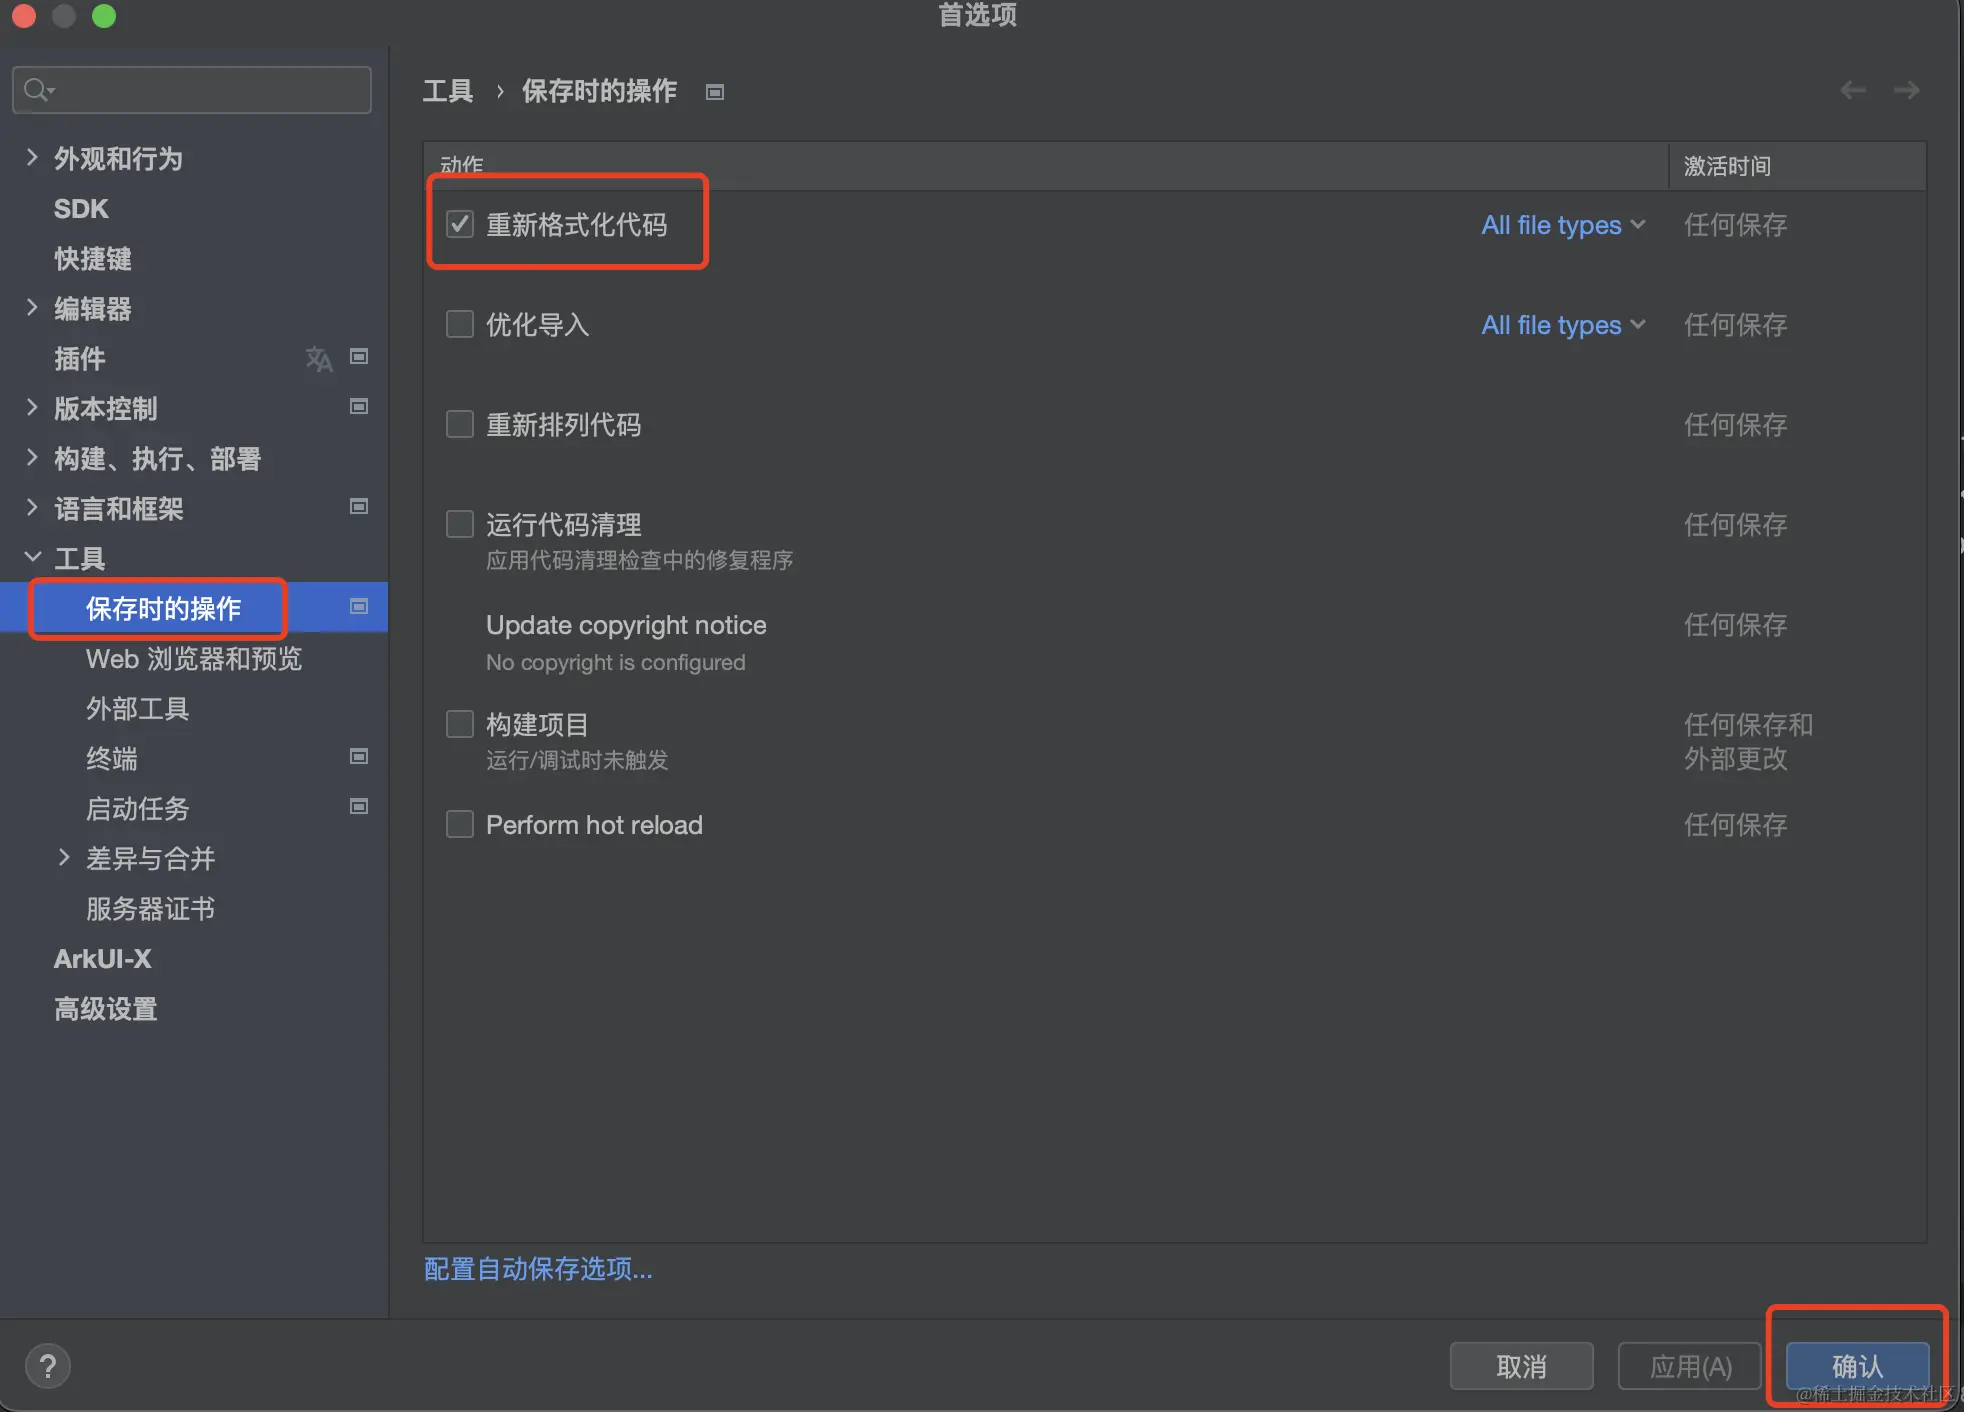Viewport: 1964px width, 1412px height.
Task: Select Web 浏览器和预览 settings page
Action: 193,659
